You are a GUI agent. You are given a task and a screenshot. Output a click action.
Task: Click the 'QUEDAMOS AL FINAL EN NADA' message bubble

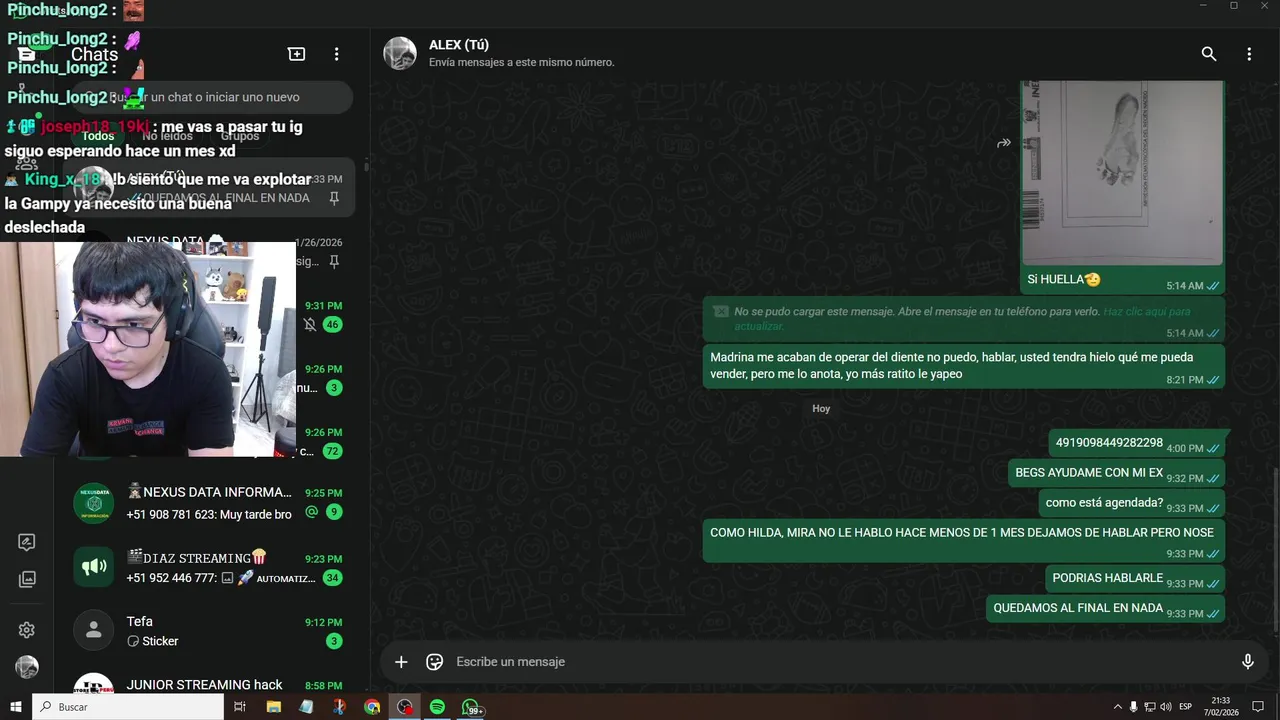[1105, 608]
